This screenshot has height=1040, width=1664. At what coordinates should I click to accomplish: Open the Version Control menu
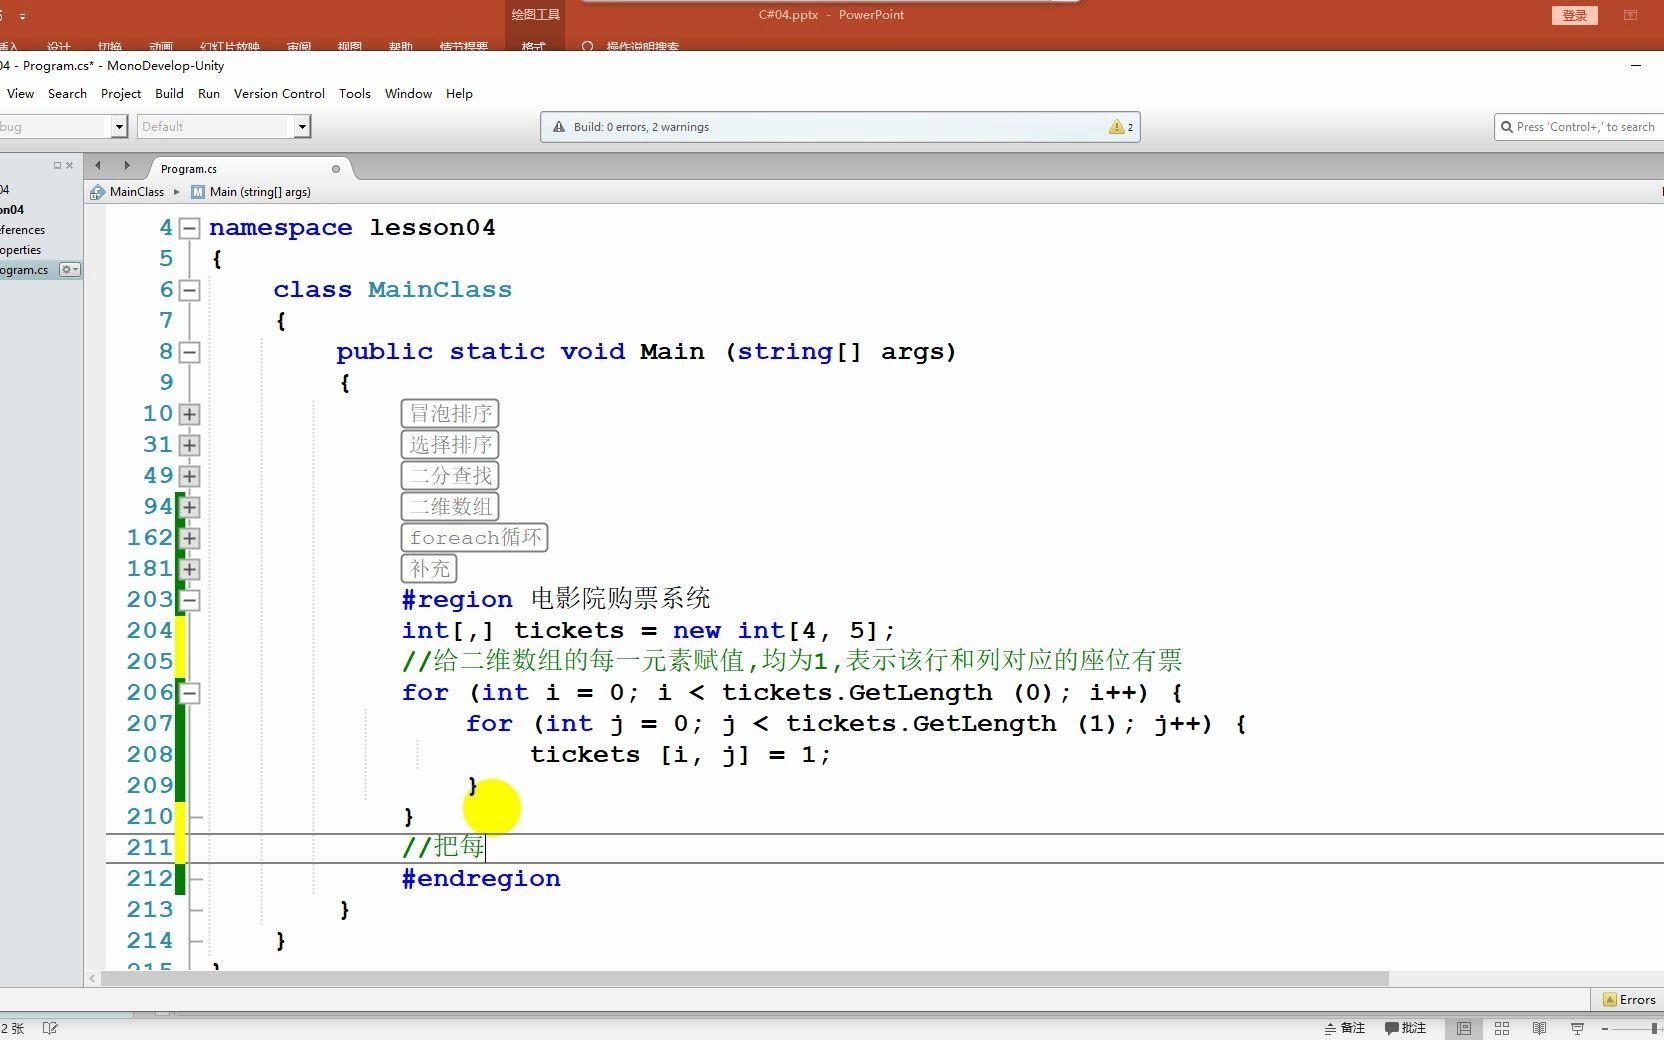click(279, 93)
